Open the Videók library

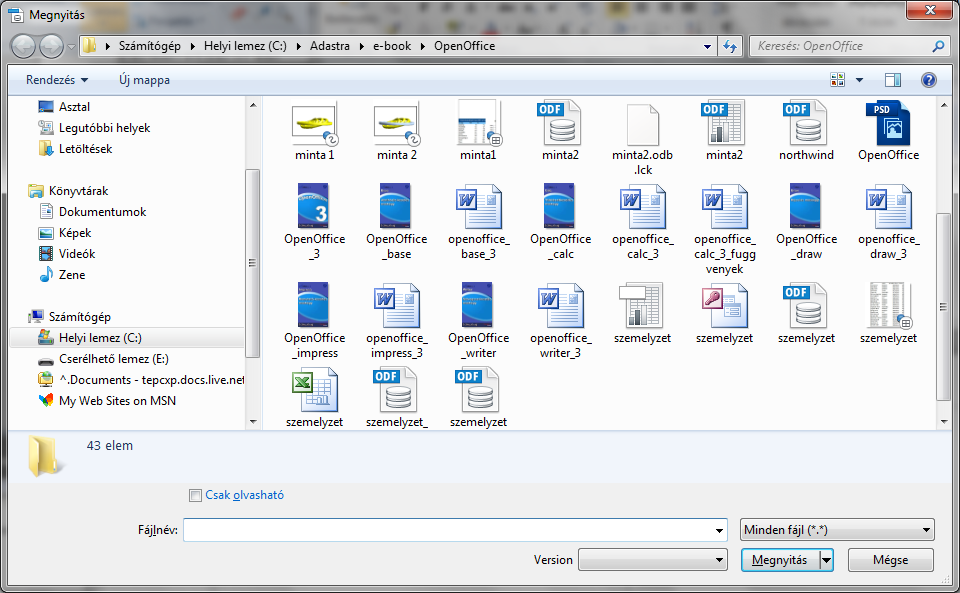point(67,254)
